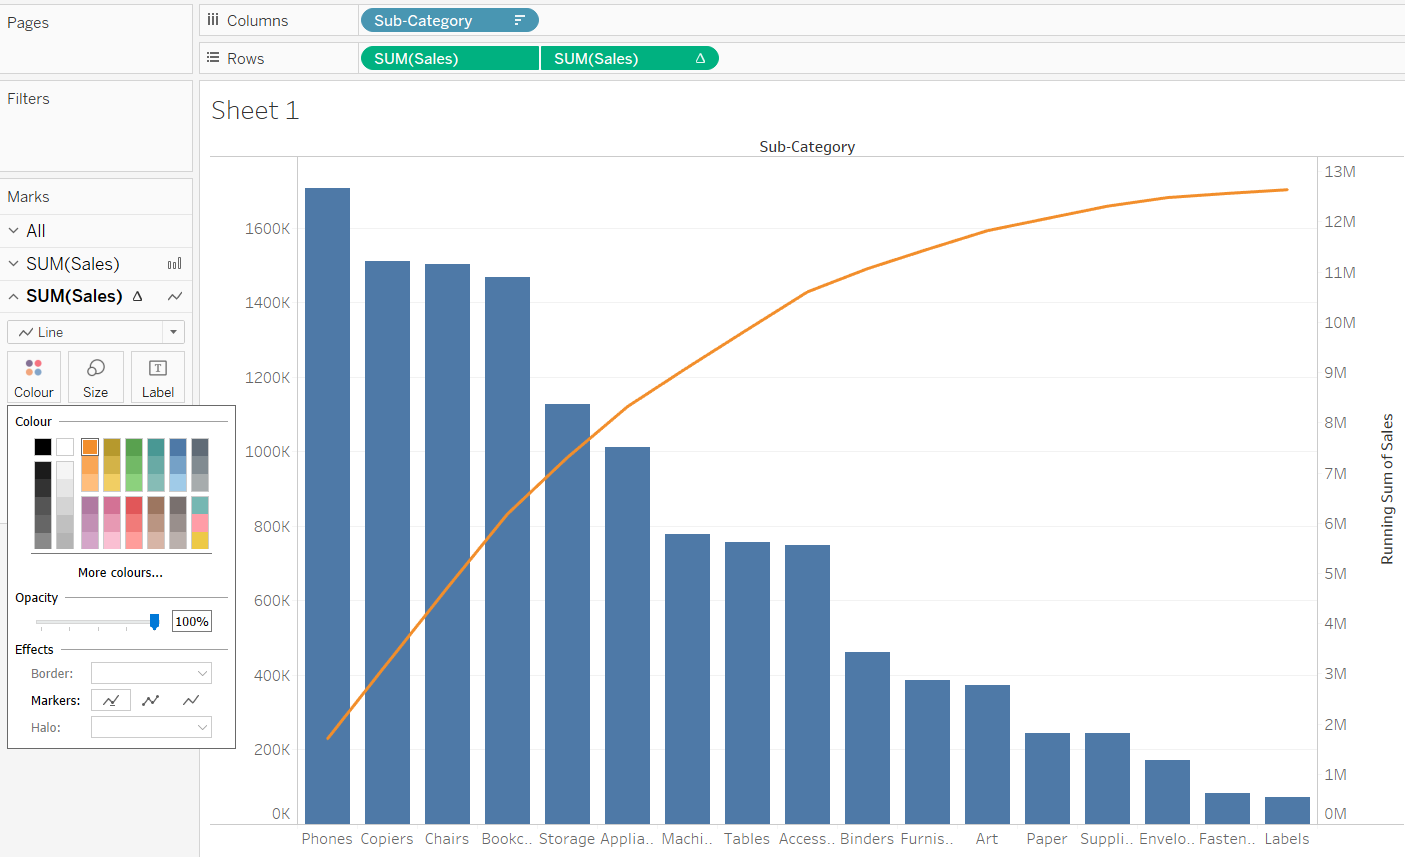1405x857 pixels.
Task: Click More colours... link
Action: pyautogui.click(x=120, y=573)
